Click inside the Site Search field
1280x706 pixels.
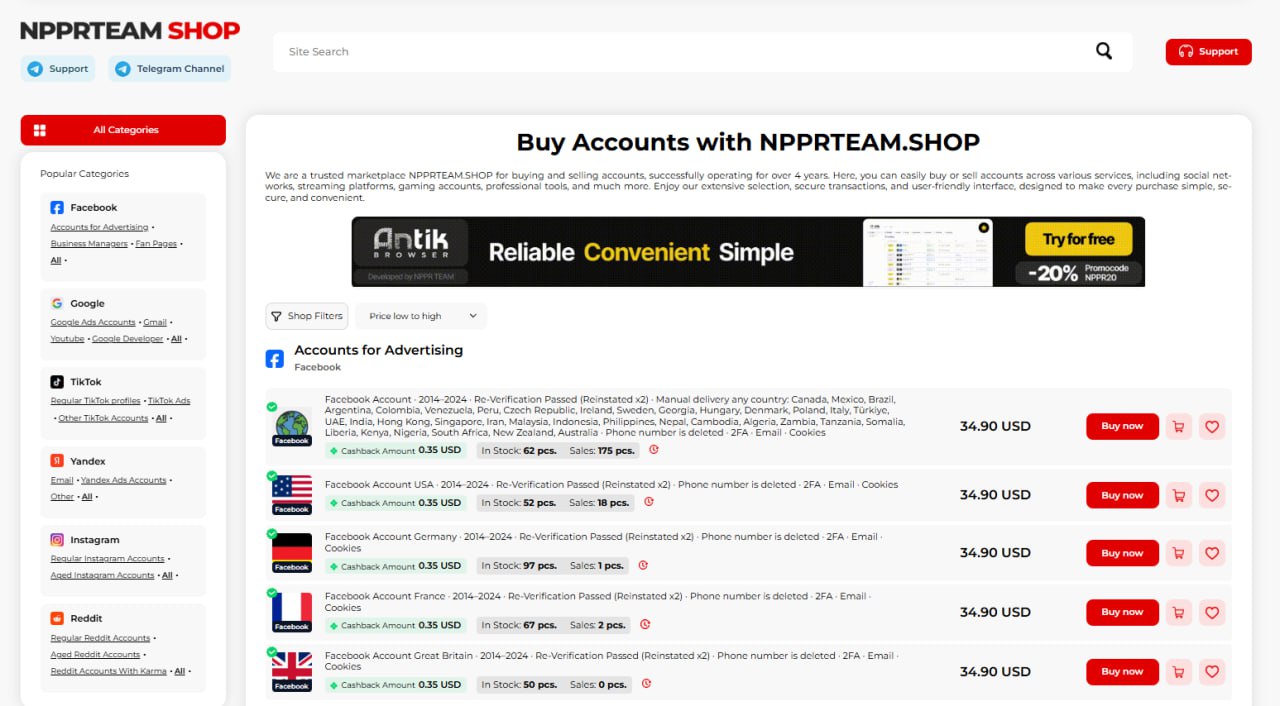[680, 52]
